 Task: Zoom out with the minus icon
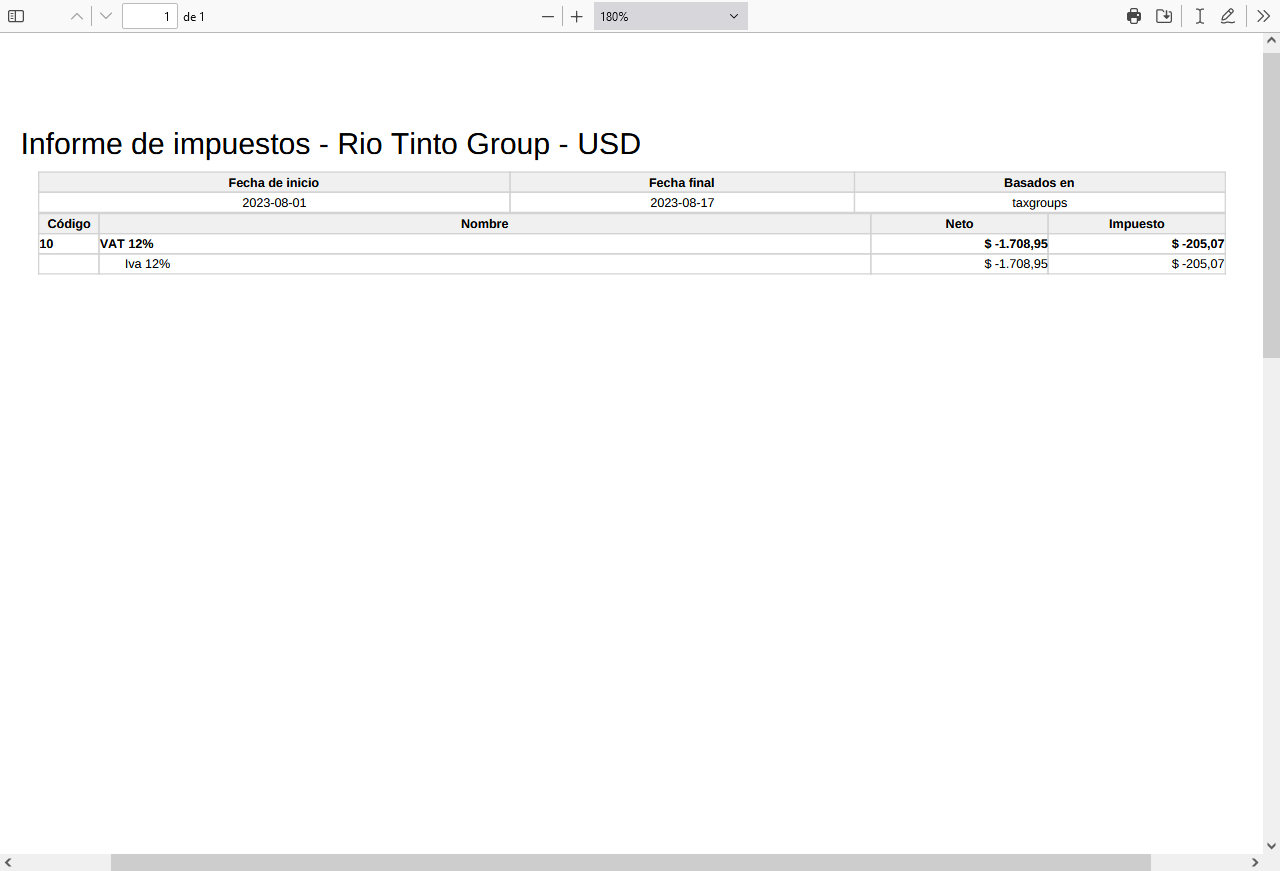click(x=548, y=16)
